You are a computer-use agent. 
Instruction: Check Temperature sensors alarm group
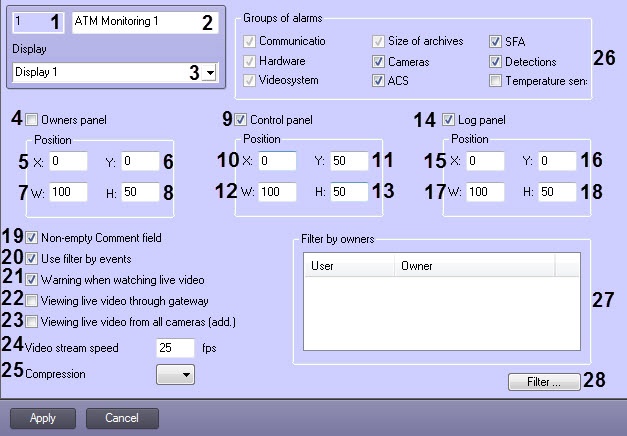pos(495,81)
